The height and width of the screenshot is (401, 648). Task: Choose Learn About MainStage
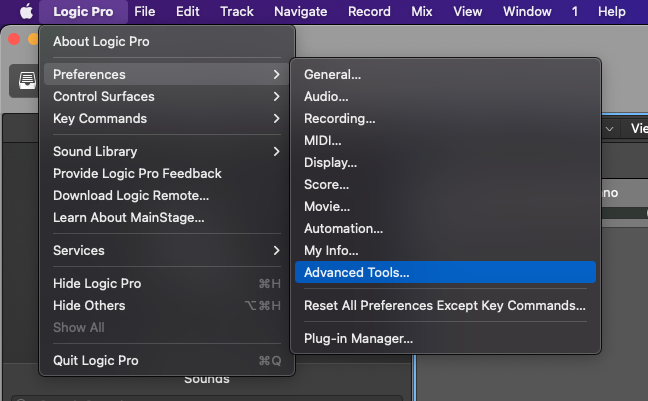pos(167,217)
